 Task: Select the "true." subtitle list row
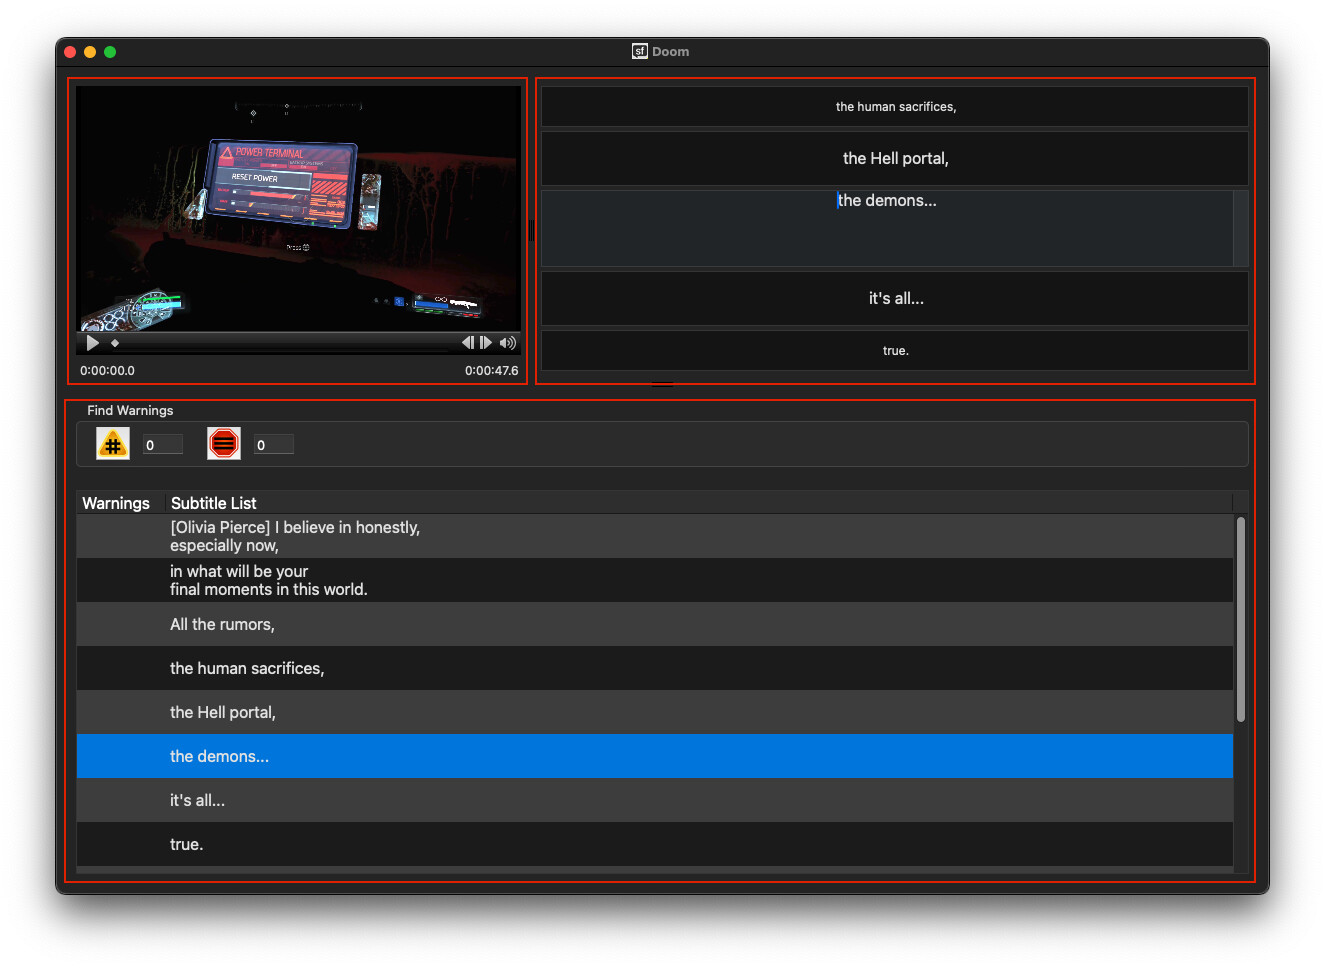186,844
